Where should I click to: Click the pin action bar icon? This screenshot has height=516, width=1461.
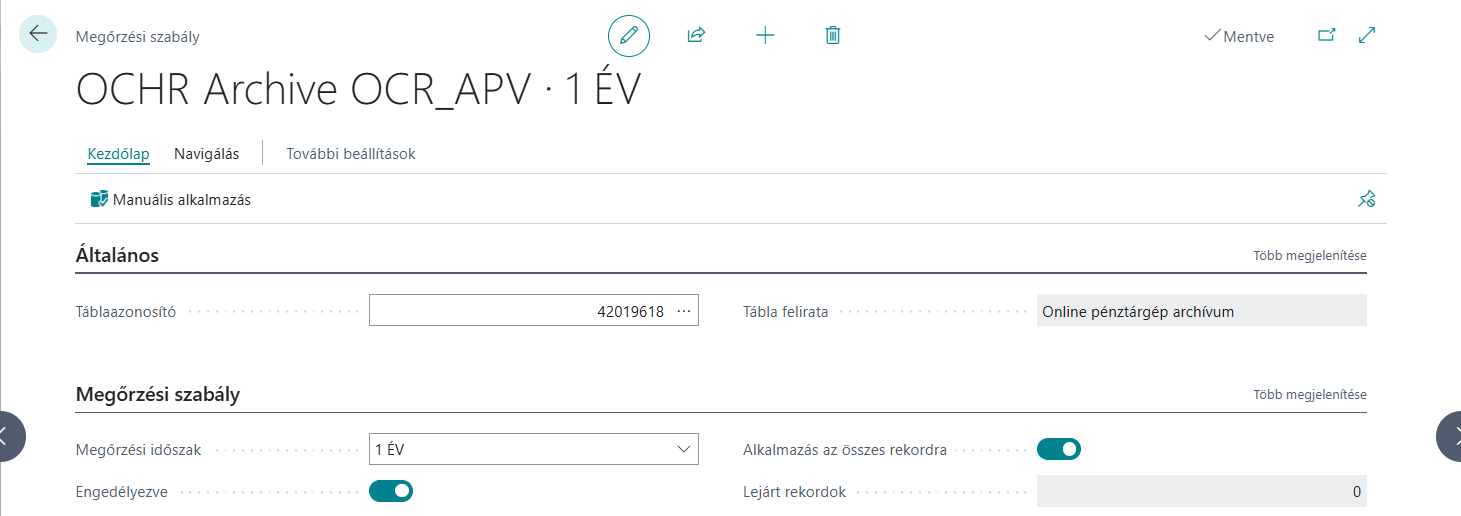coord(1366,200)
